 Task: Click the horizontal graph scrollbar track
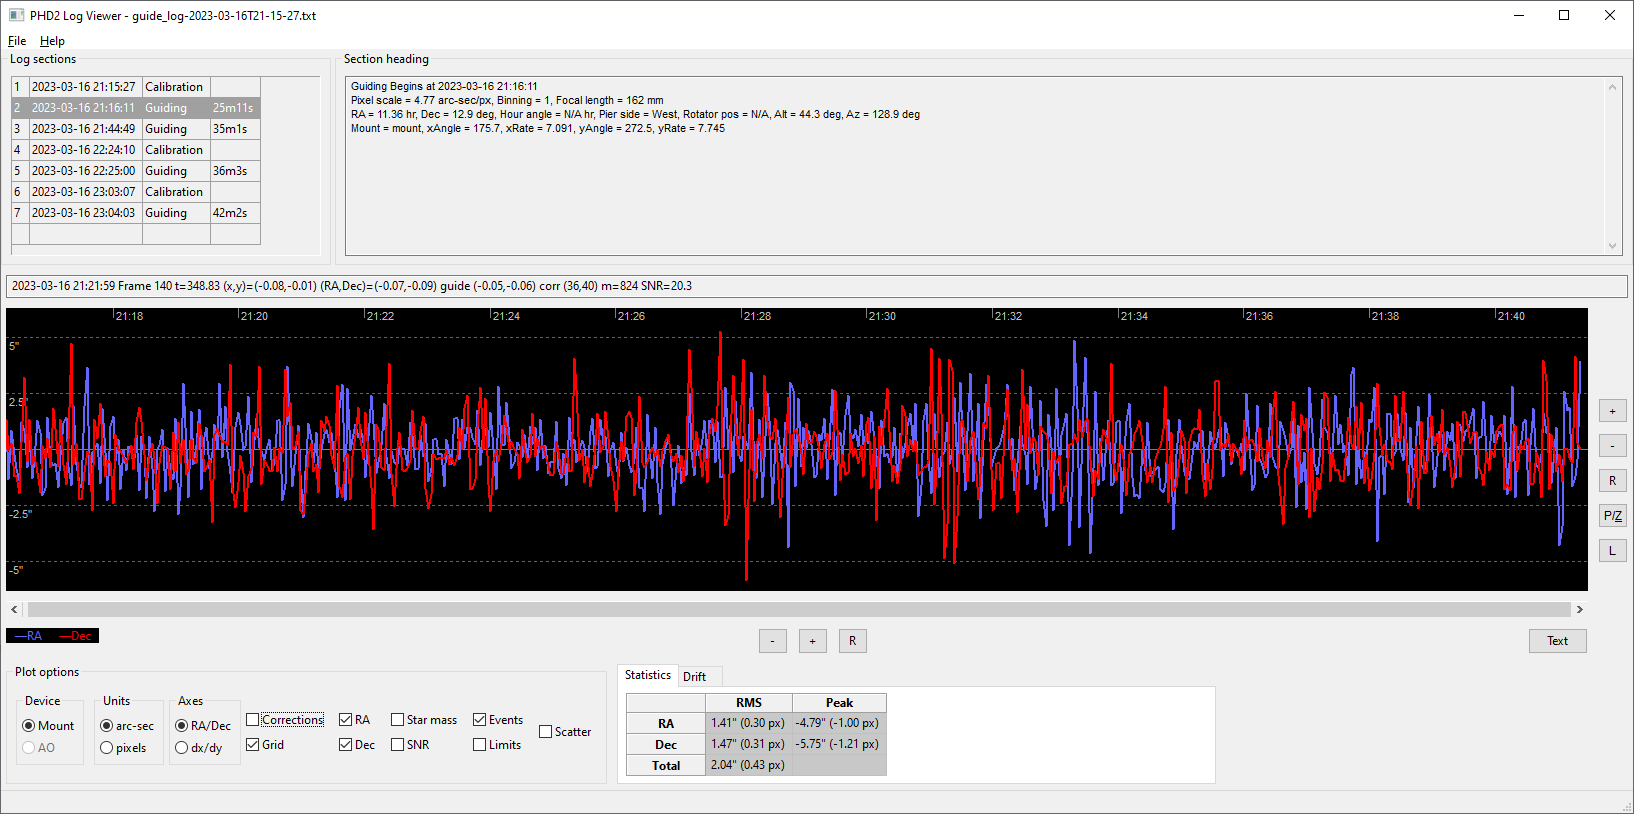point(798,609)
